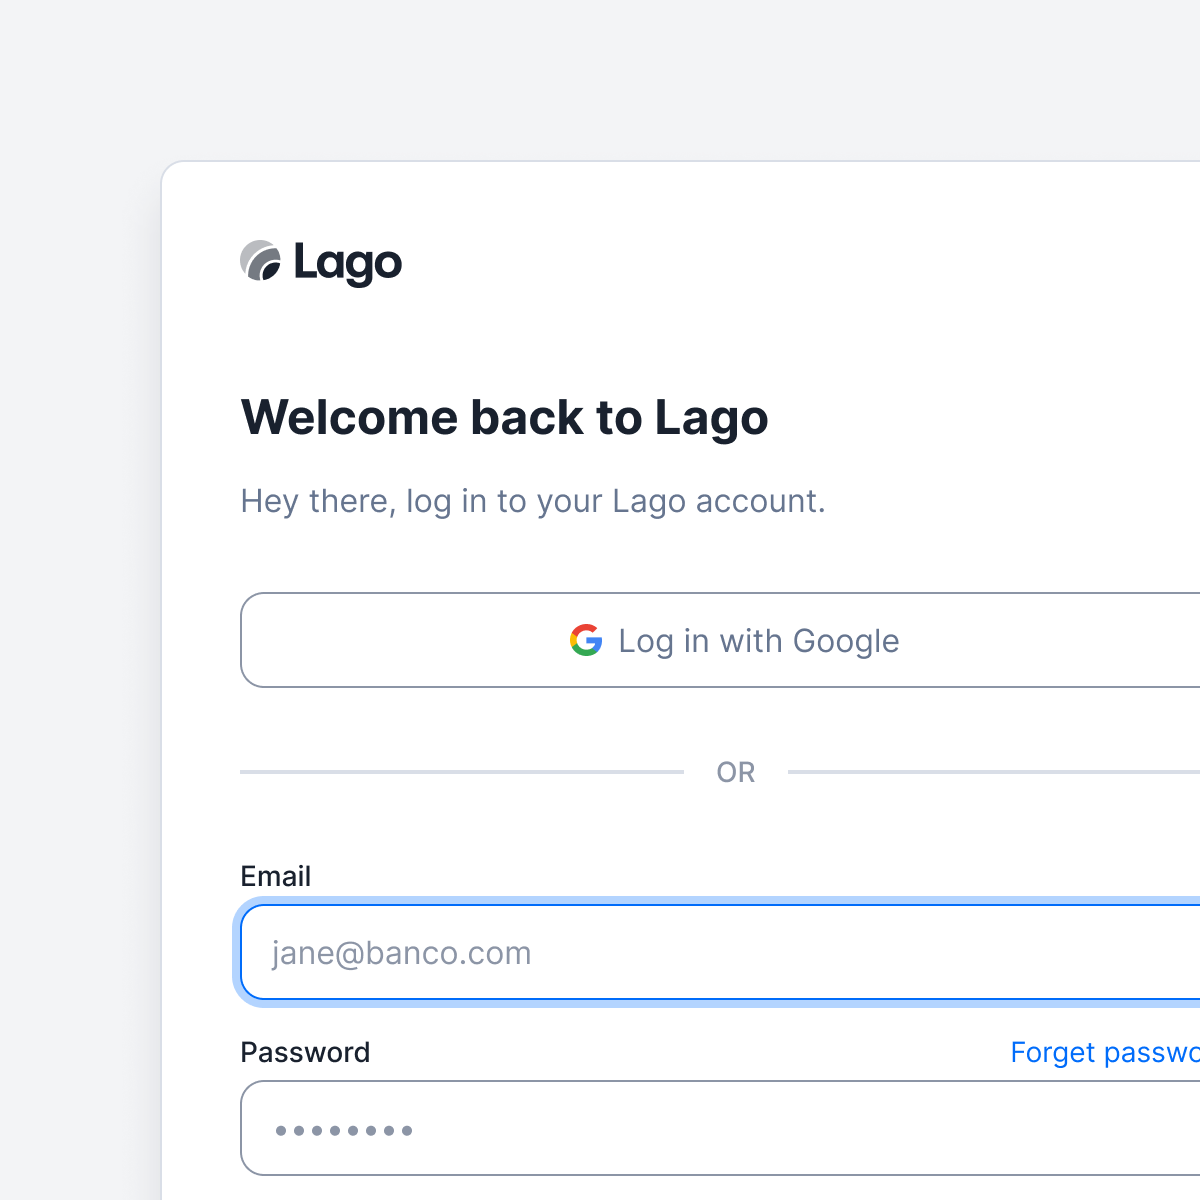
Task: Click the divider line left of OR
Action: coord(462,772)
